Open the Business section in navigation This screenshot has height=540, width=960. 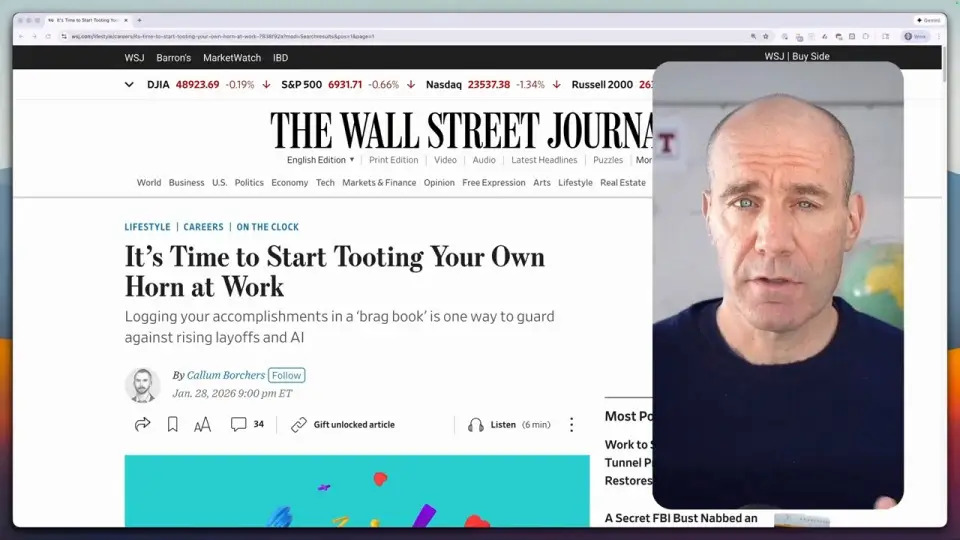[x=186, y=183]
